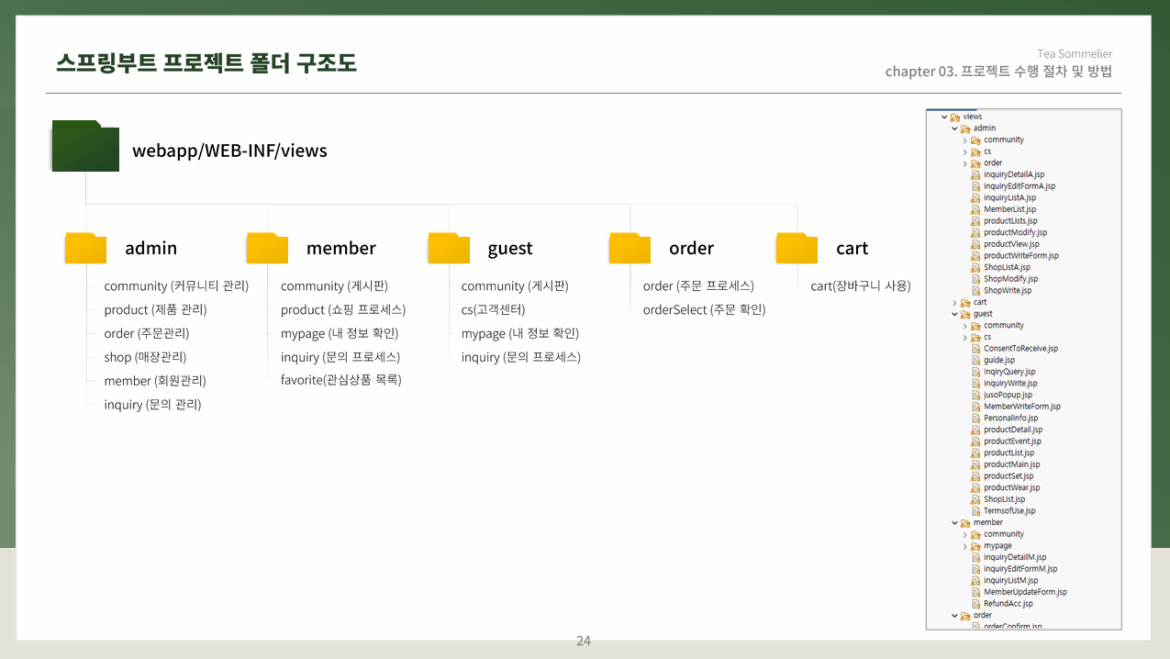Screen dimensions: 1170x659
Task: Click the file icon beside MemberList.jsp
Action: click(x=975, y=210)
